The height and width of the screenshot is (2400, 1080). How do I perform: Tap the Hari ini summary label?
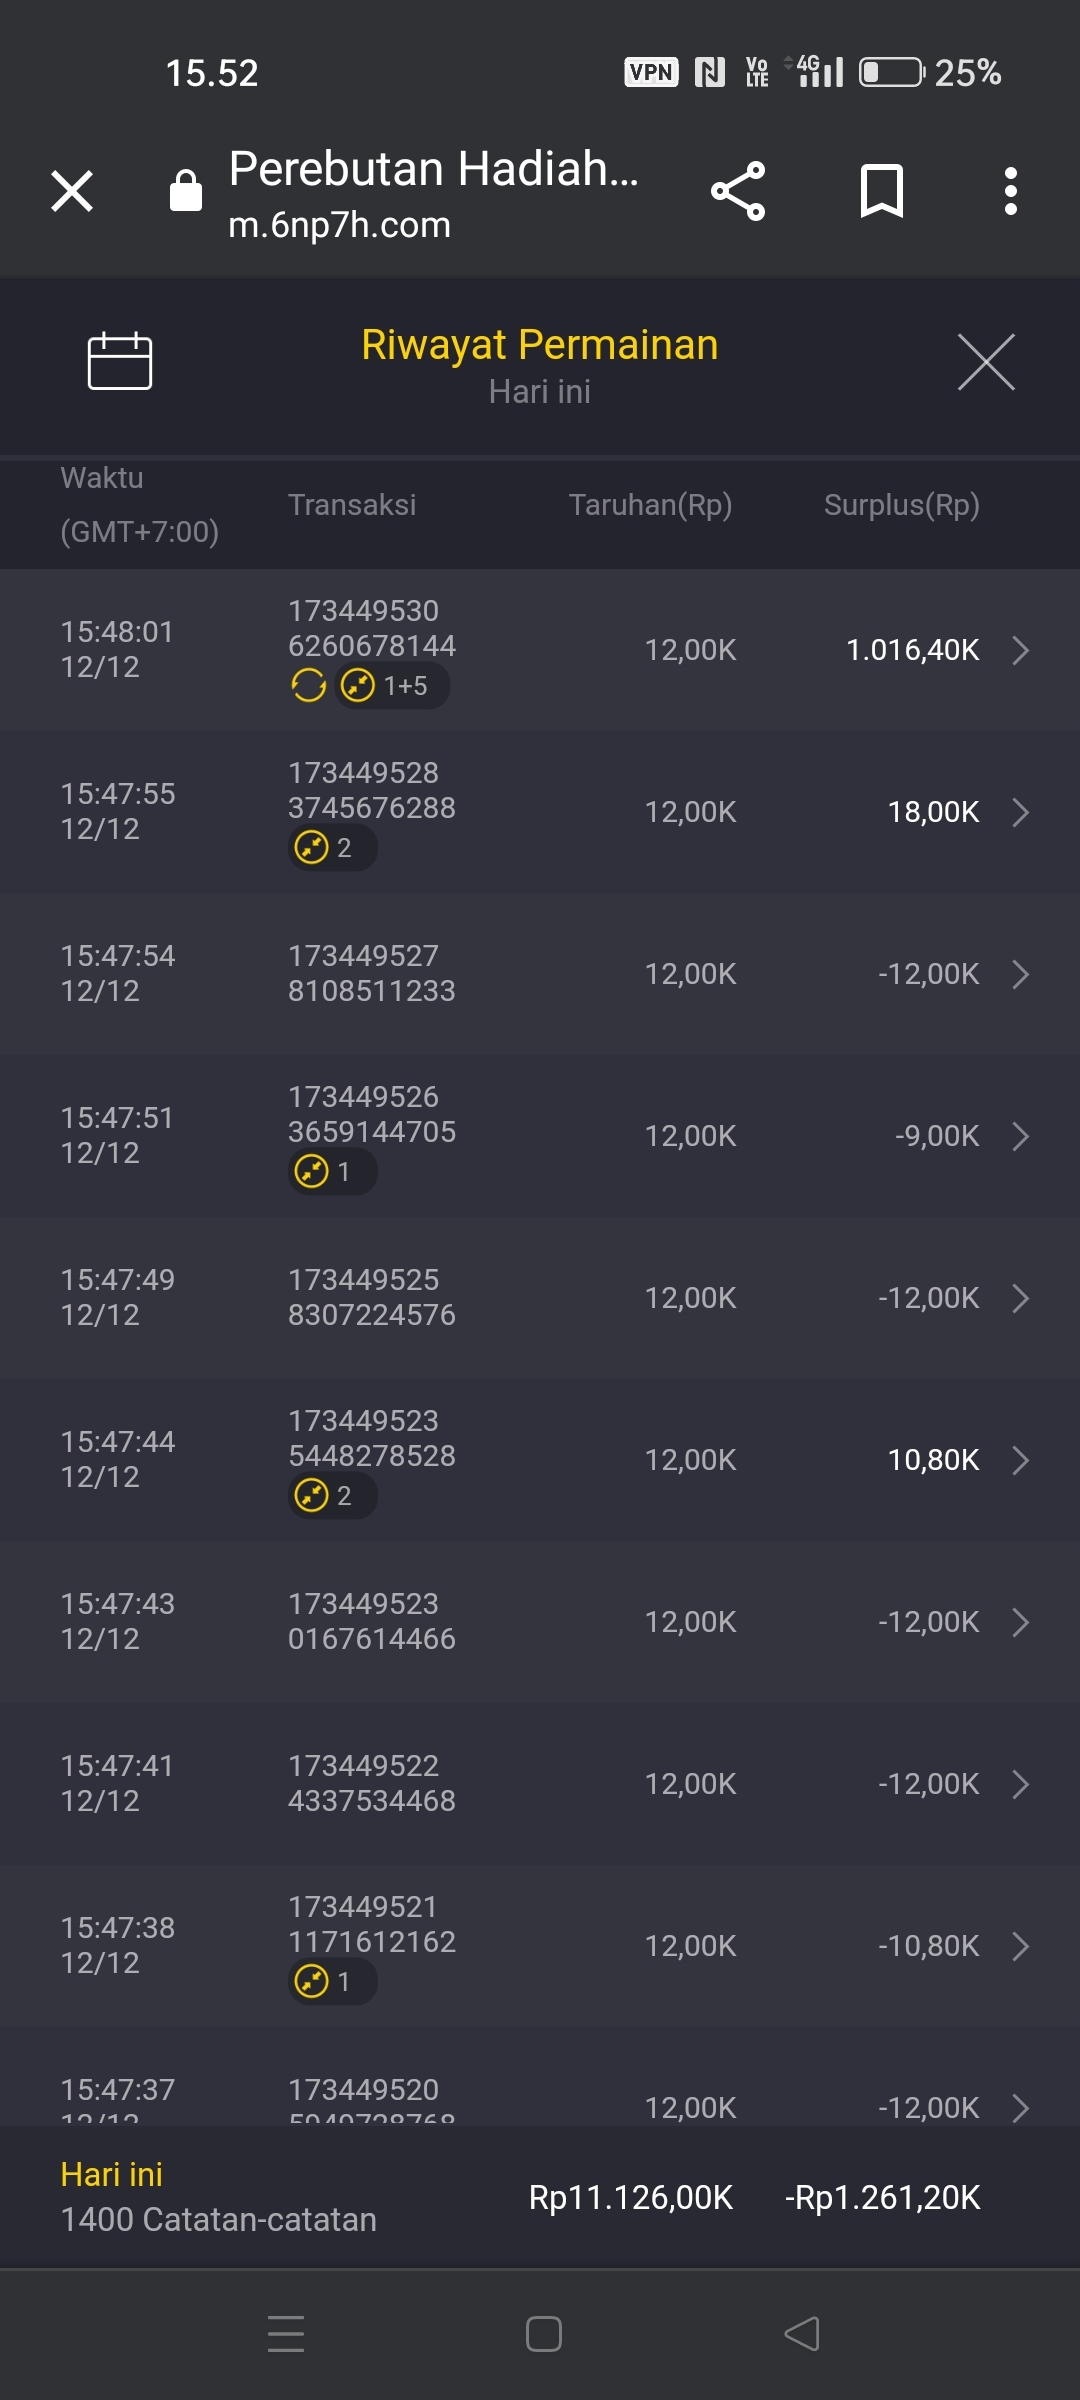[111, 2174]
